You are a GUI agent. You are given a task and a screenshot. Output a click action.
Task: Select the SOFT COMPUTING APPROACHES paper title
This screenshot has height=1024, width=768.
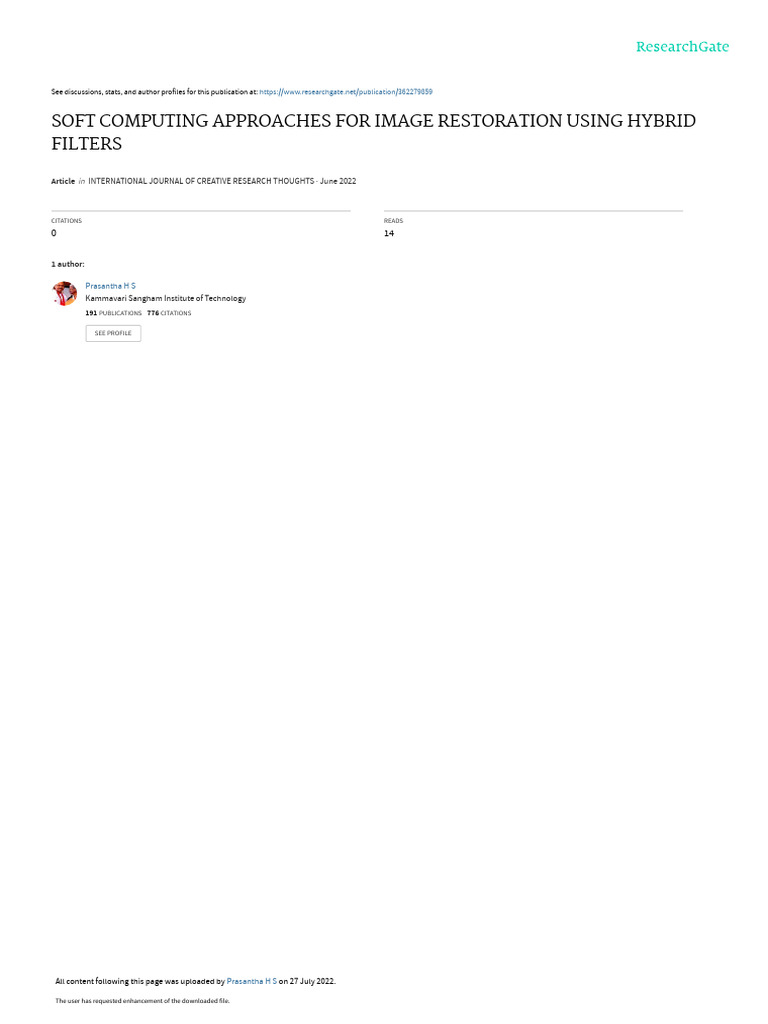[x=374, y=132]
